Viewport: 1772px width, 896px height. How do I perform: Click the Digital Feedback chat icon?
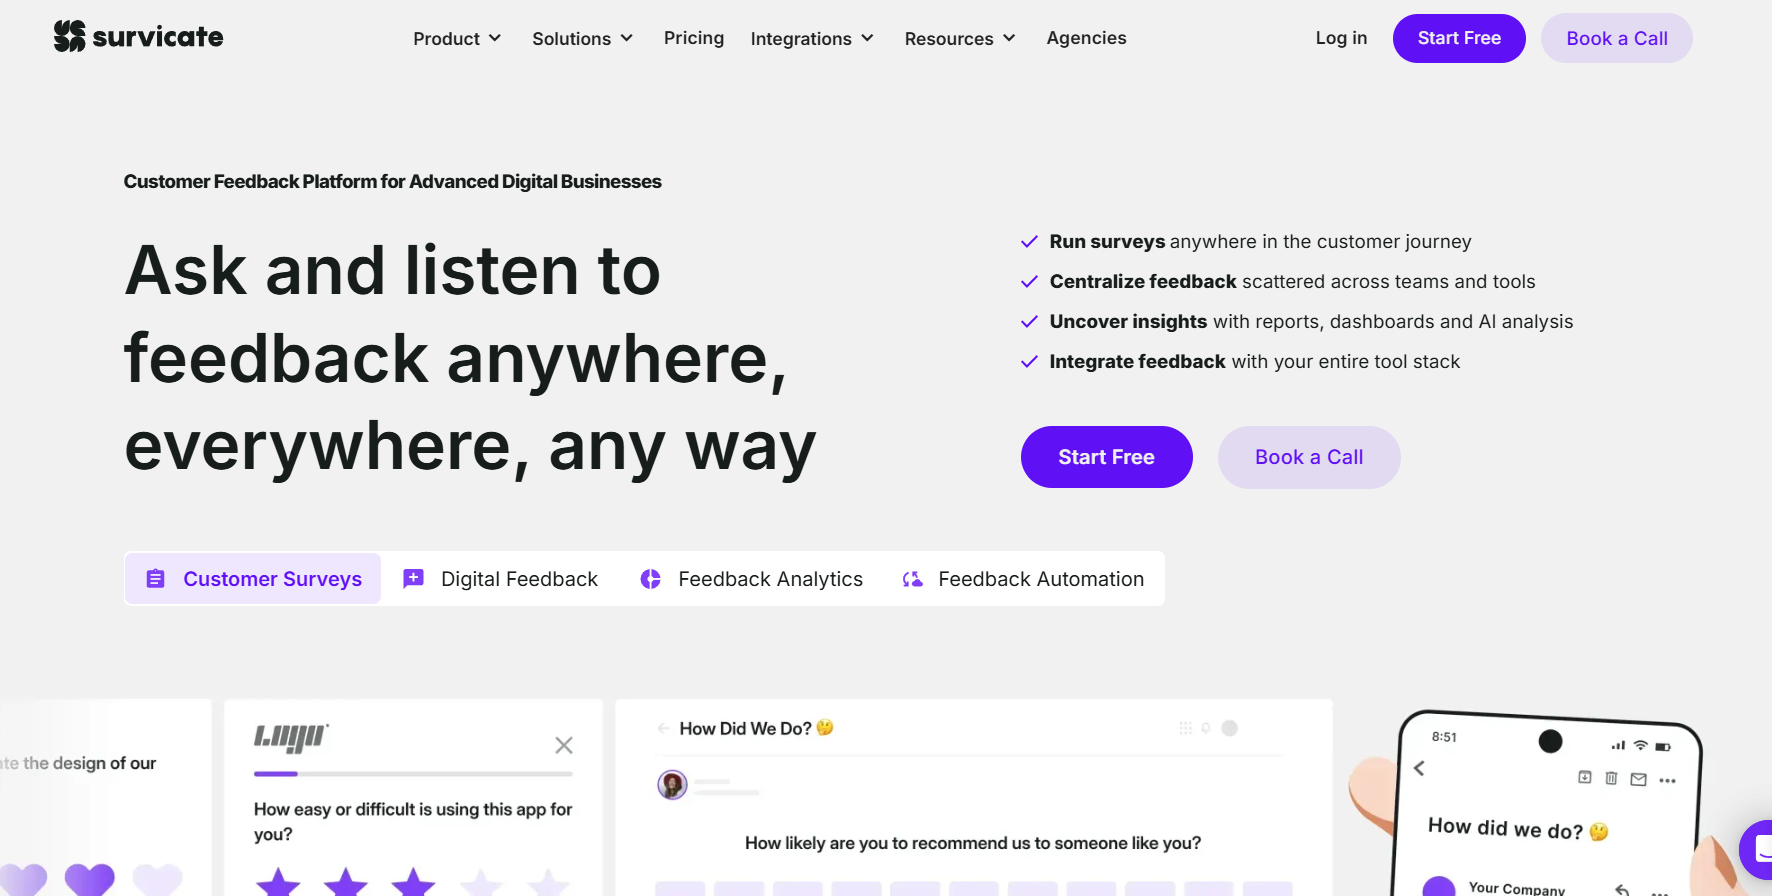[x=413, y=579]
